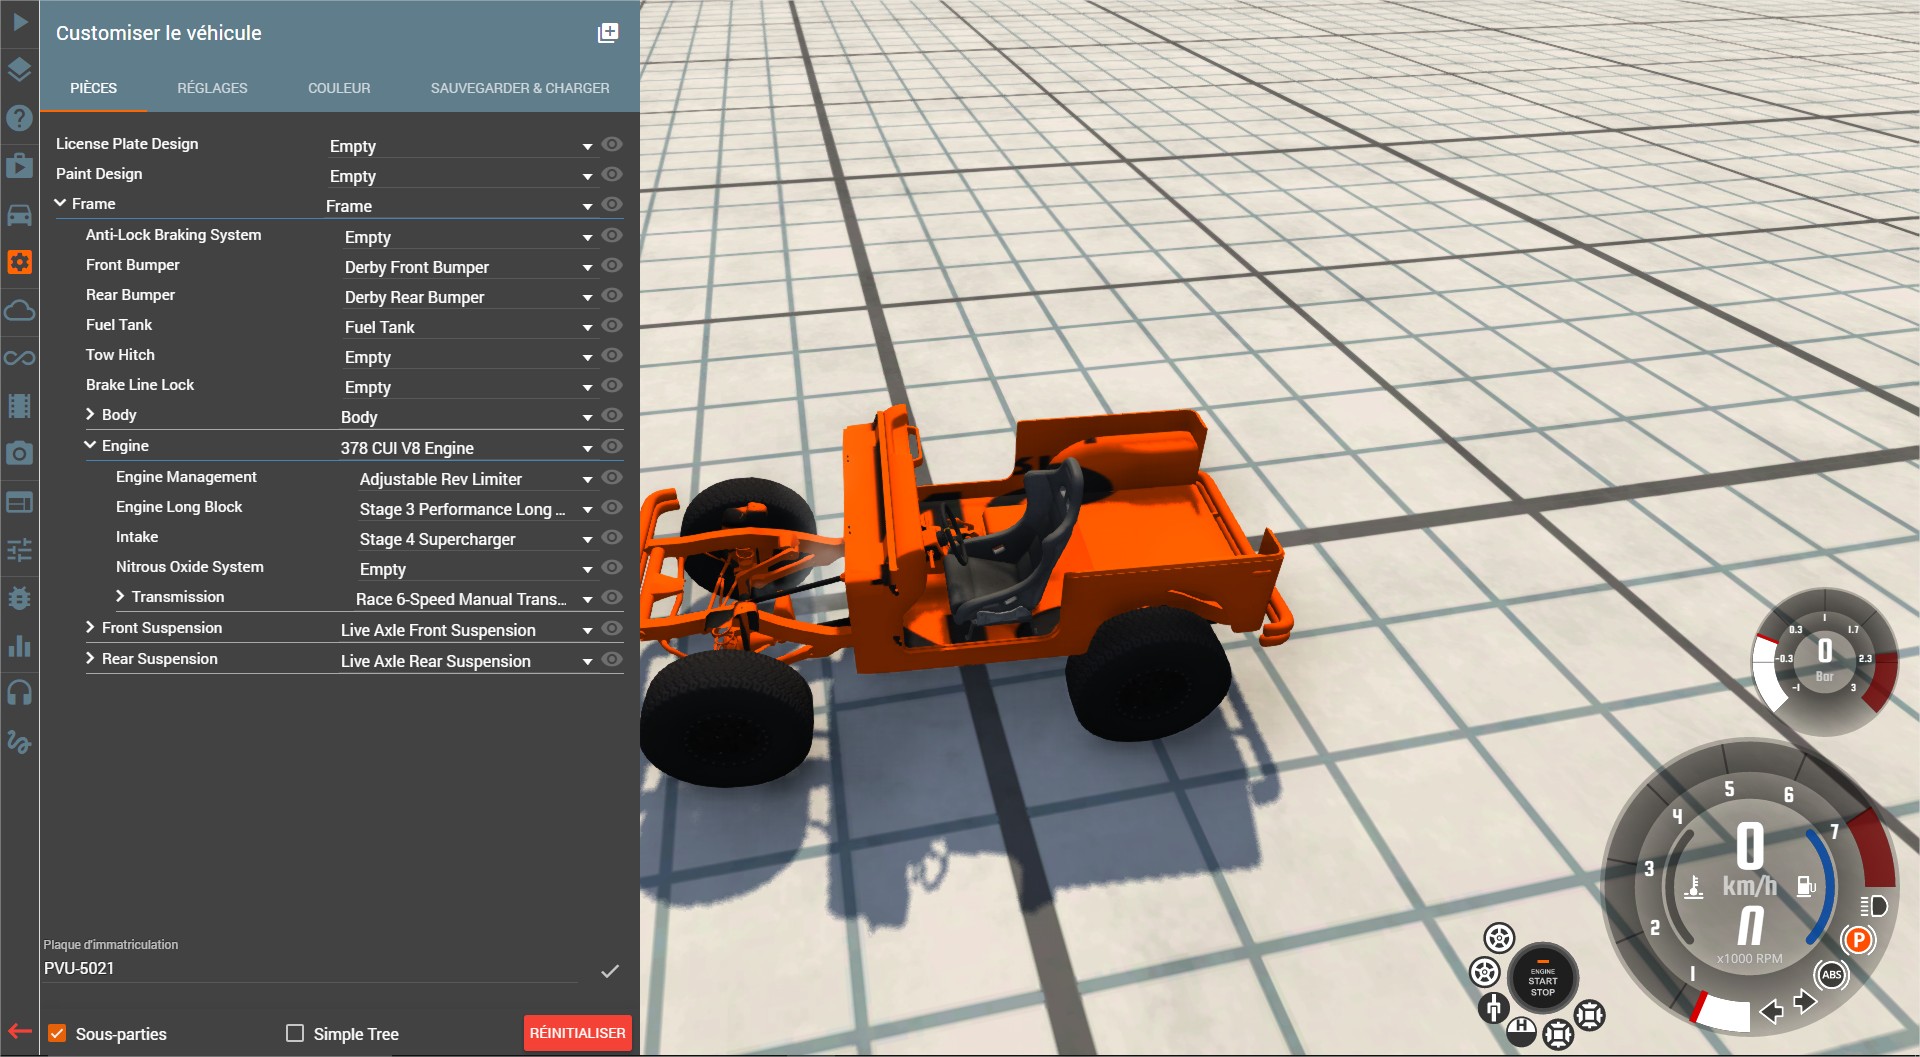Open the Engine Management dropdown

pyautogui.click(x=476, y=479)
